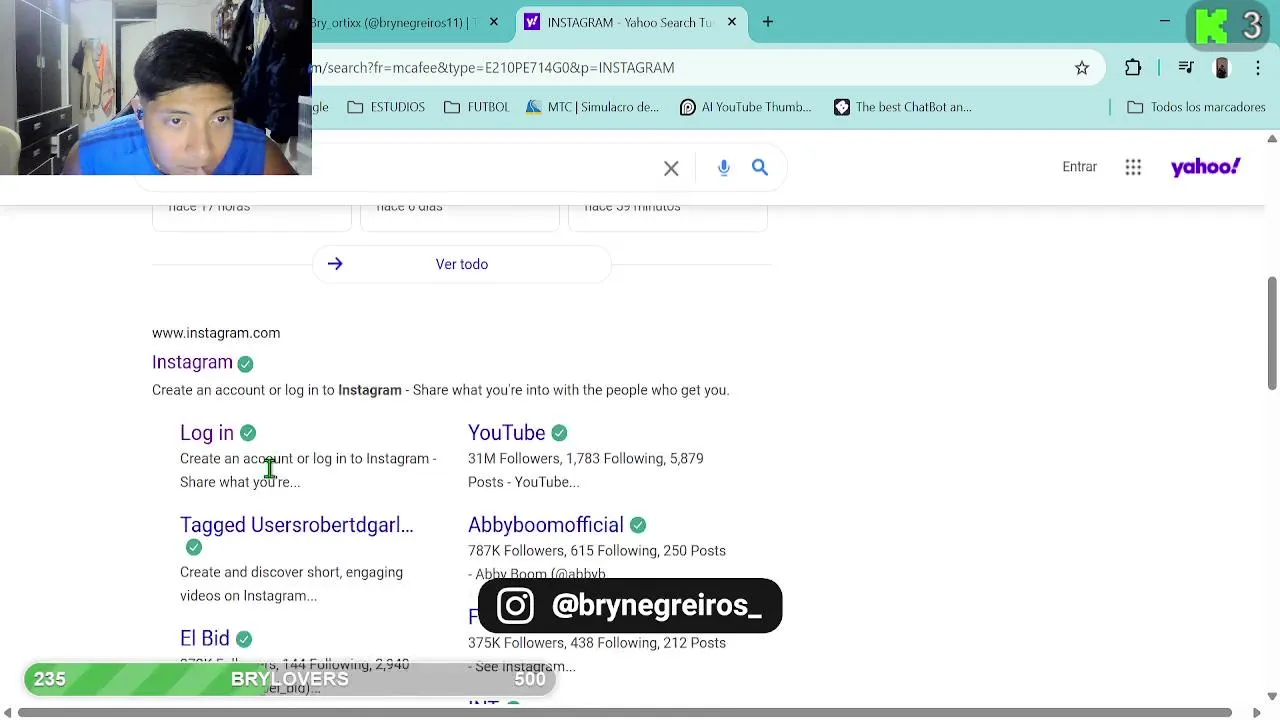1280x720 pixels.
Task: Bookmark this page with star icon
Action: coord(1082,68)
